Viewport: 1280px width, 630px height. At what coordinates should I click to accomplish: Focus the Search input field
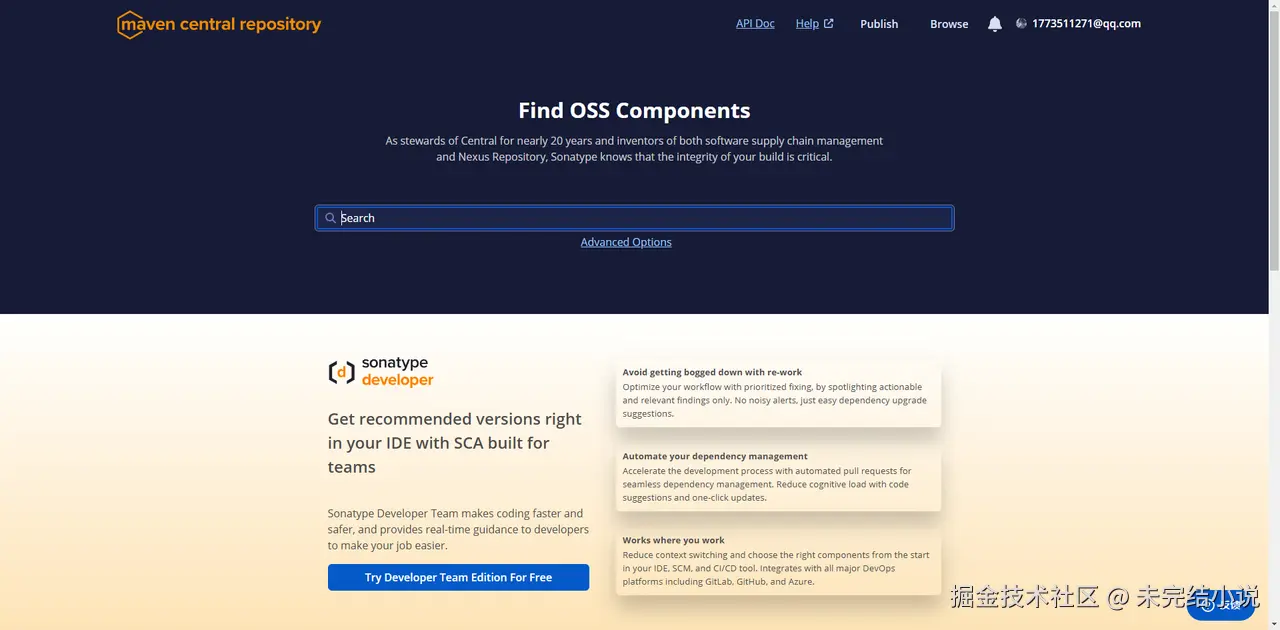635,218
